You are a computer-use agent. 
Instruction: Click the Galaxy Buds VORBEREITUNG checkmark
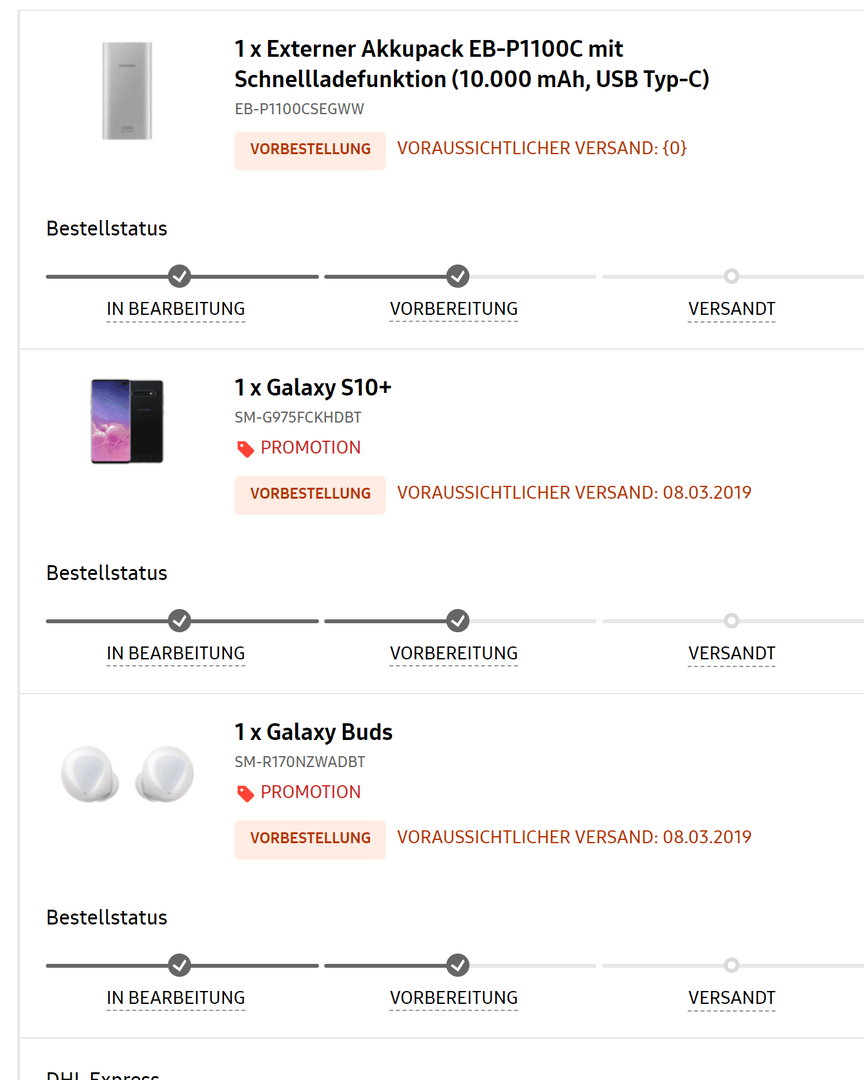click(457, 965)
